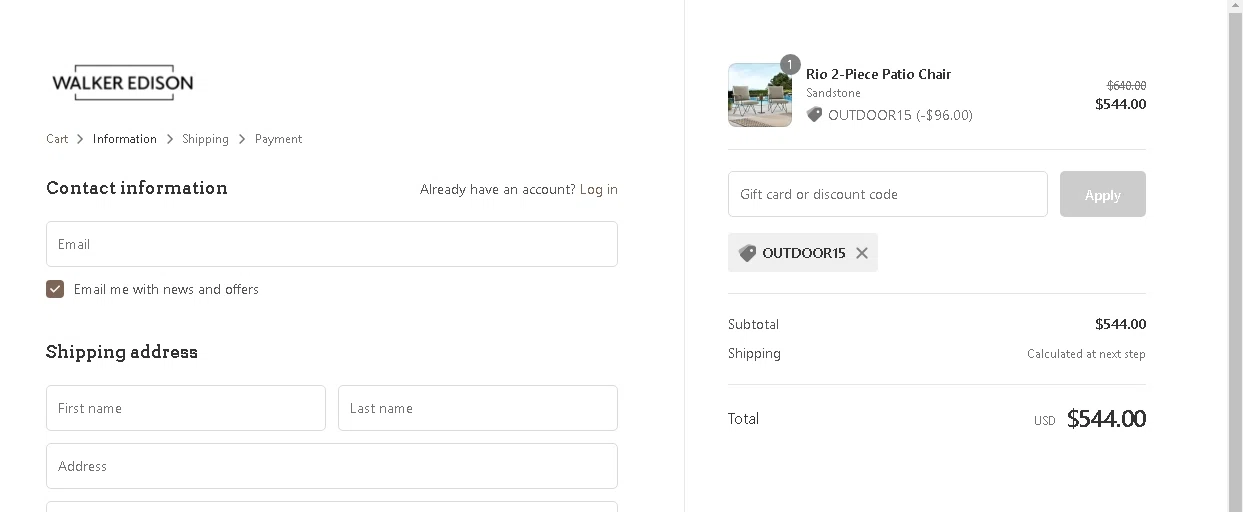Viewport: 1243px width, 512px height.
Task: Select the Information breadcrumb step
Action: (x=125, y=139)
